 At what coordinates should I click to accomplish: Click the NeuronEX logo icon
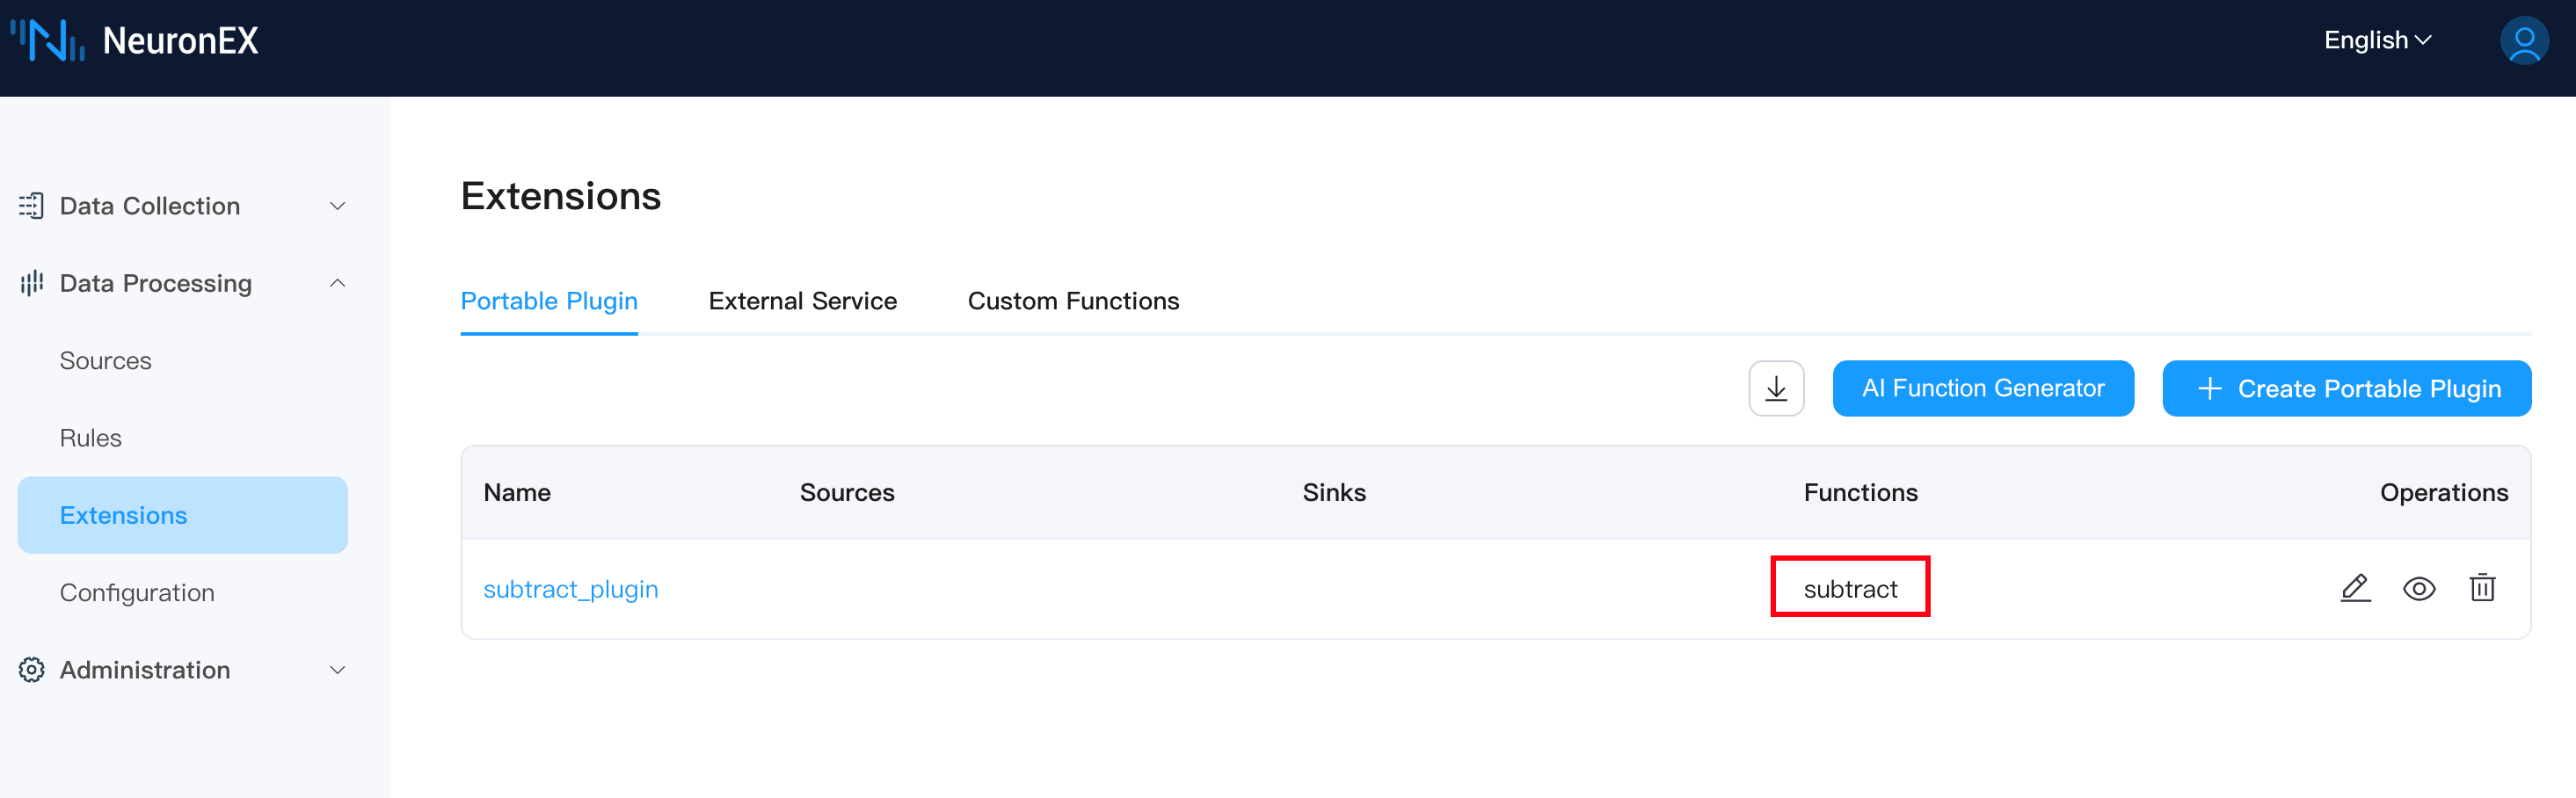47,40
